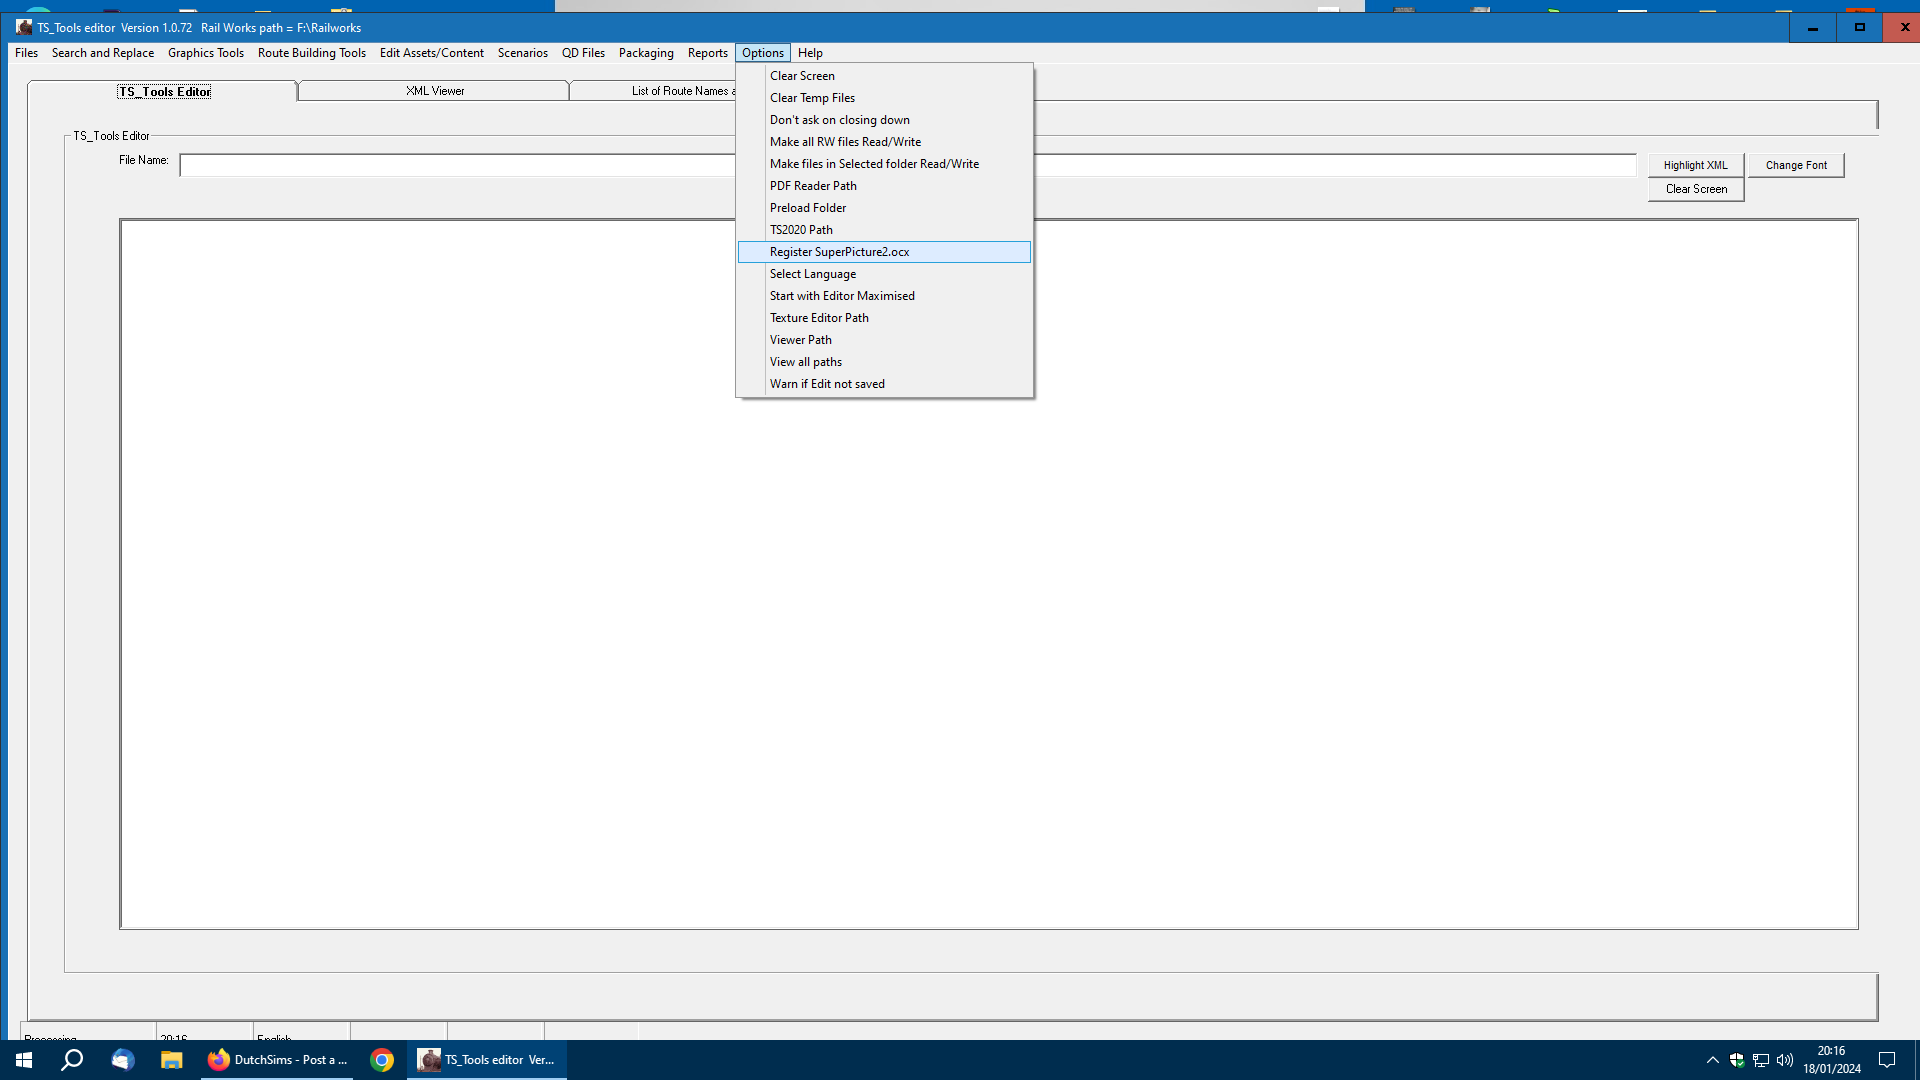This screenshot has width=1920, height=1080.
Task: Close the Options menu
Action: (763, 53)
